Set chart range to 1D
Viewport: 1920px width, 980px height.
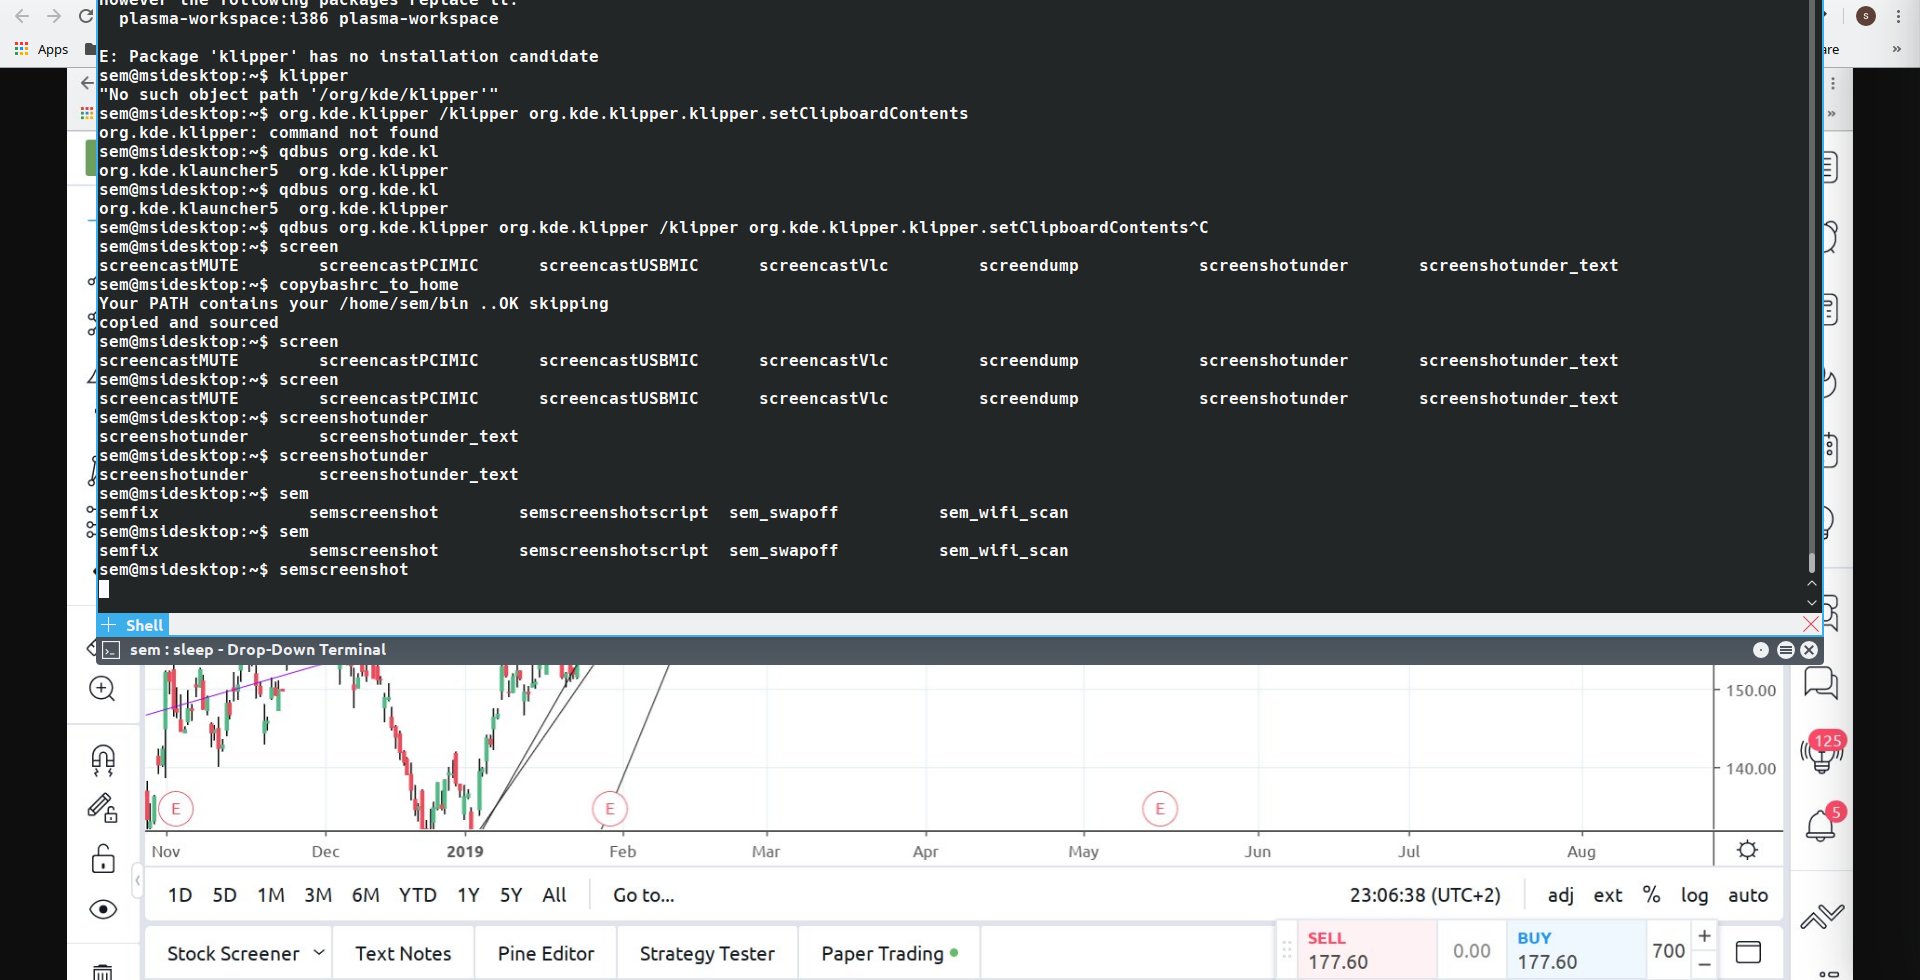(x=180, y=895)
